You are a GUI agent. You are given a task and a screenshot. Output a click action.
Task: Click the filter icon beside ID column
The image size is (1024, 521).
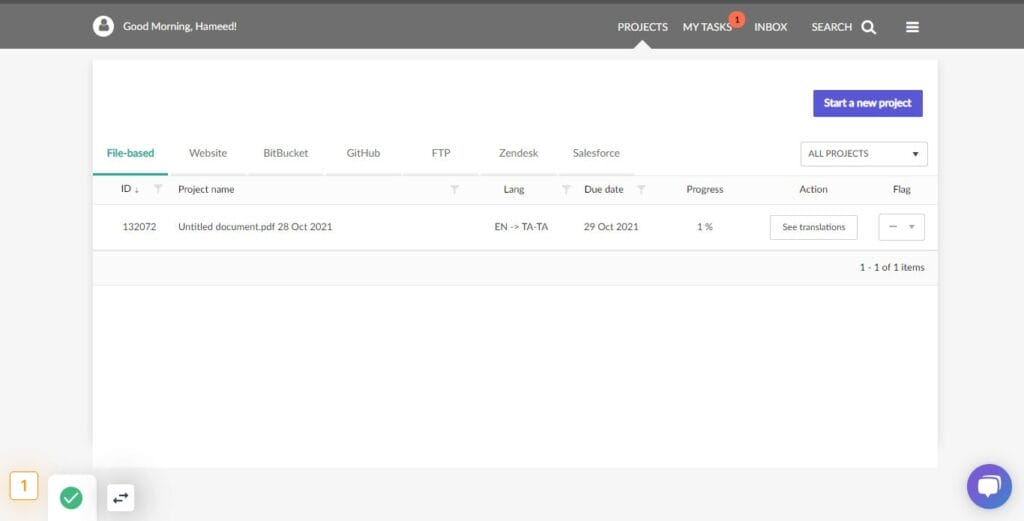(158, 189)
